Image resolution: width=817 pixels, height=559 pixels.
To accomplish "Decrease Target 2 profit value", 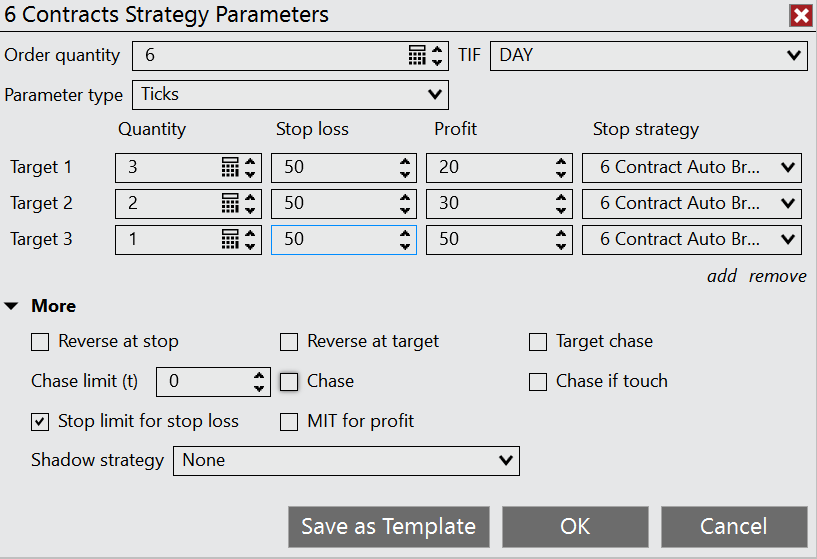I will coord(561,209).
